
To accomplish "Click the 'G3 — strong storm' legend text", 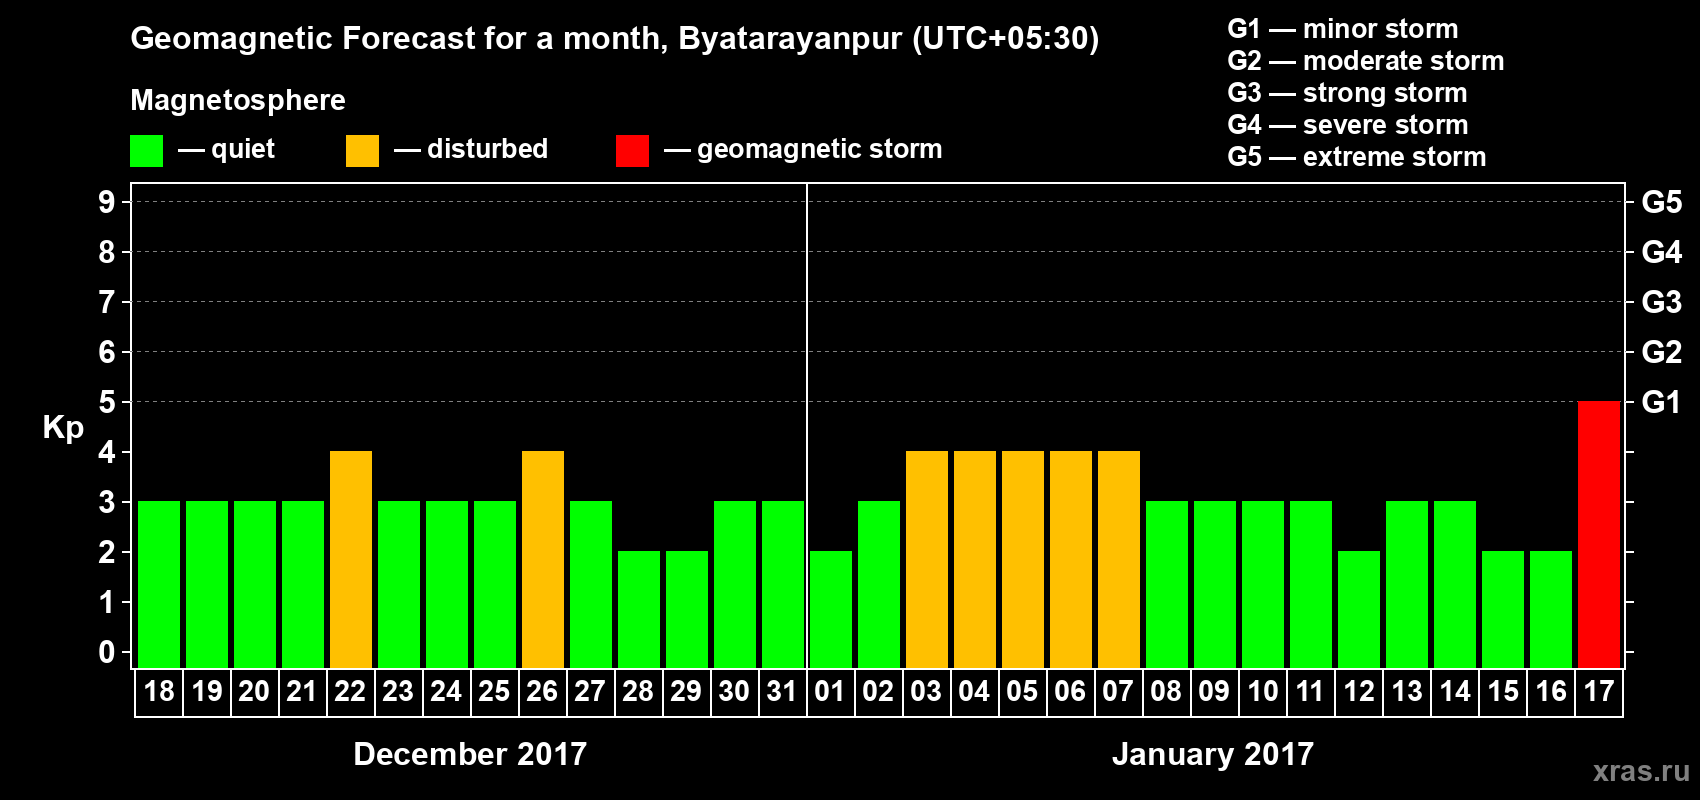I will pos(1347,93).
